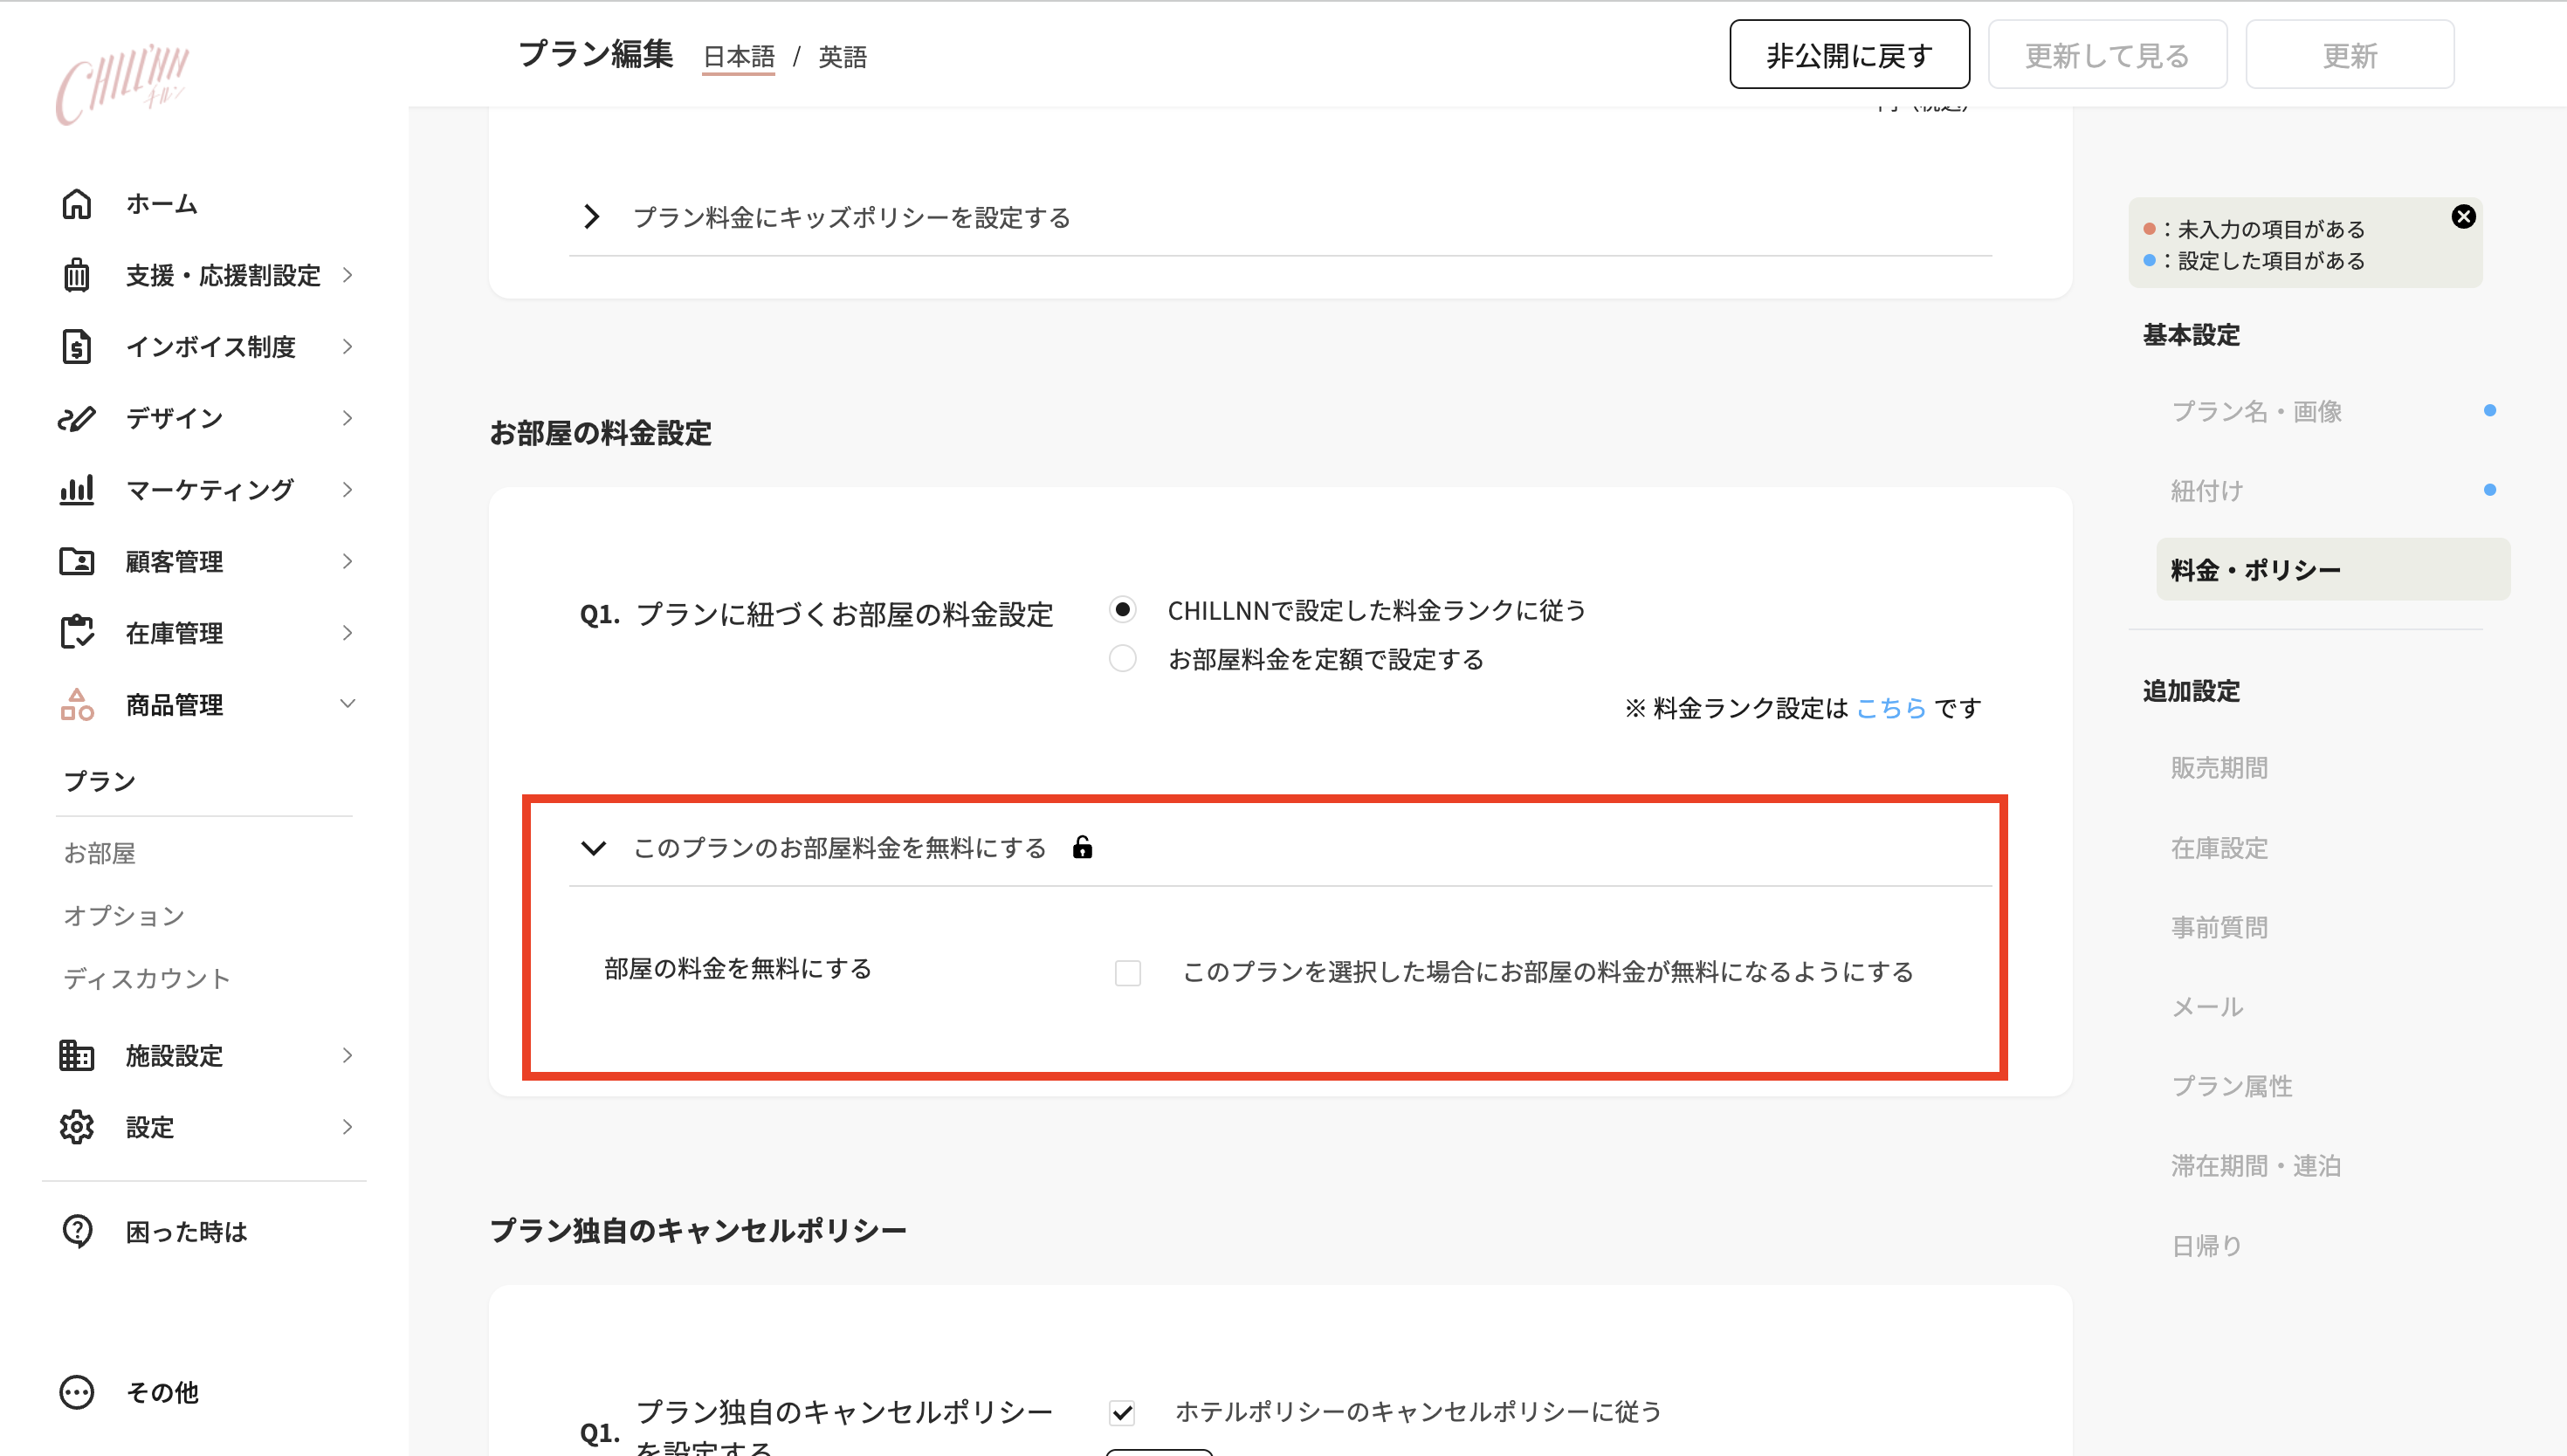Enable the room fee free checkbox
The image size is (2567, 1456).
(1127, 972)
